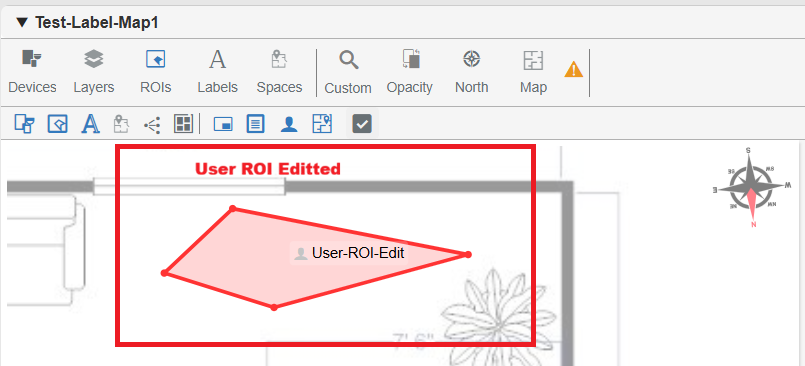Screen dimensions: 805x366
Task: Click the branching tree nodes icon
Action: coord(152,124)
